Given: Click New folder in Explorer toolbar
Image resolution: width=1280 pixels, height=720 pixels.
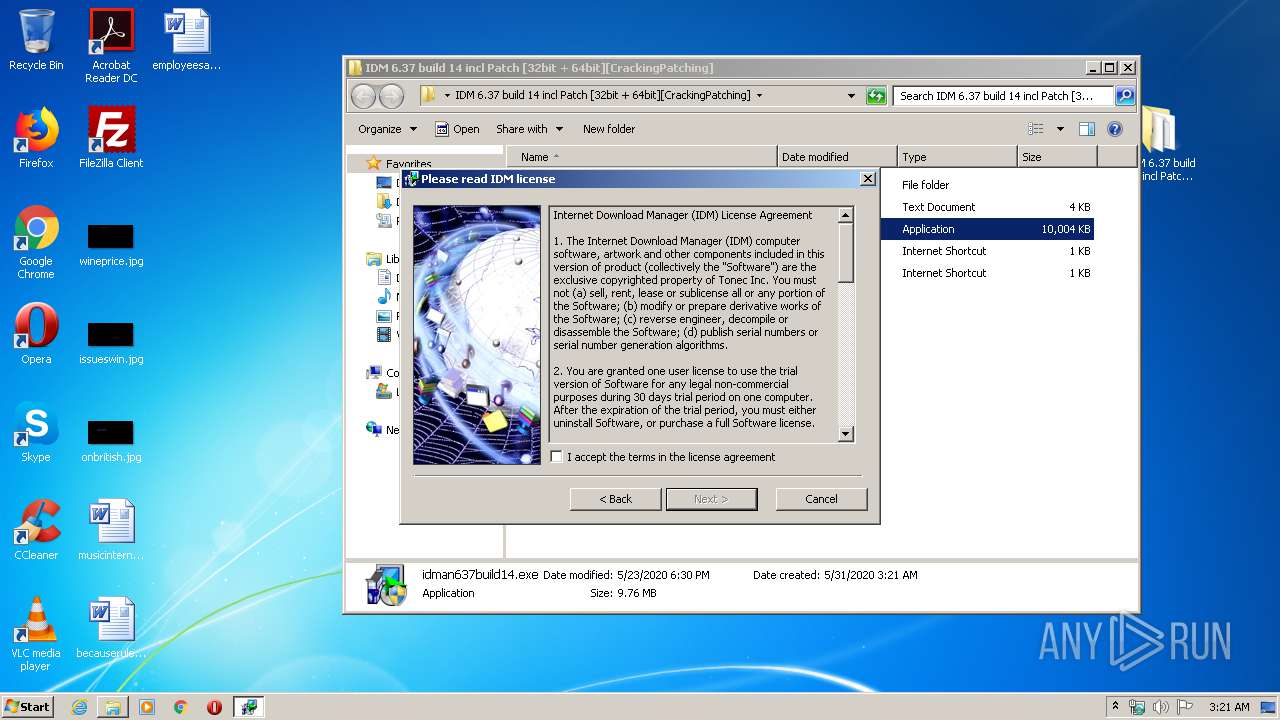Looking at the screenshot, I should [609, 129].
